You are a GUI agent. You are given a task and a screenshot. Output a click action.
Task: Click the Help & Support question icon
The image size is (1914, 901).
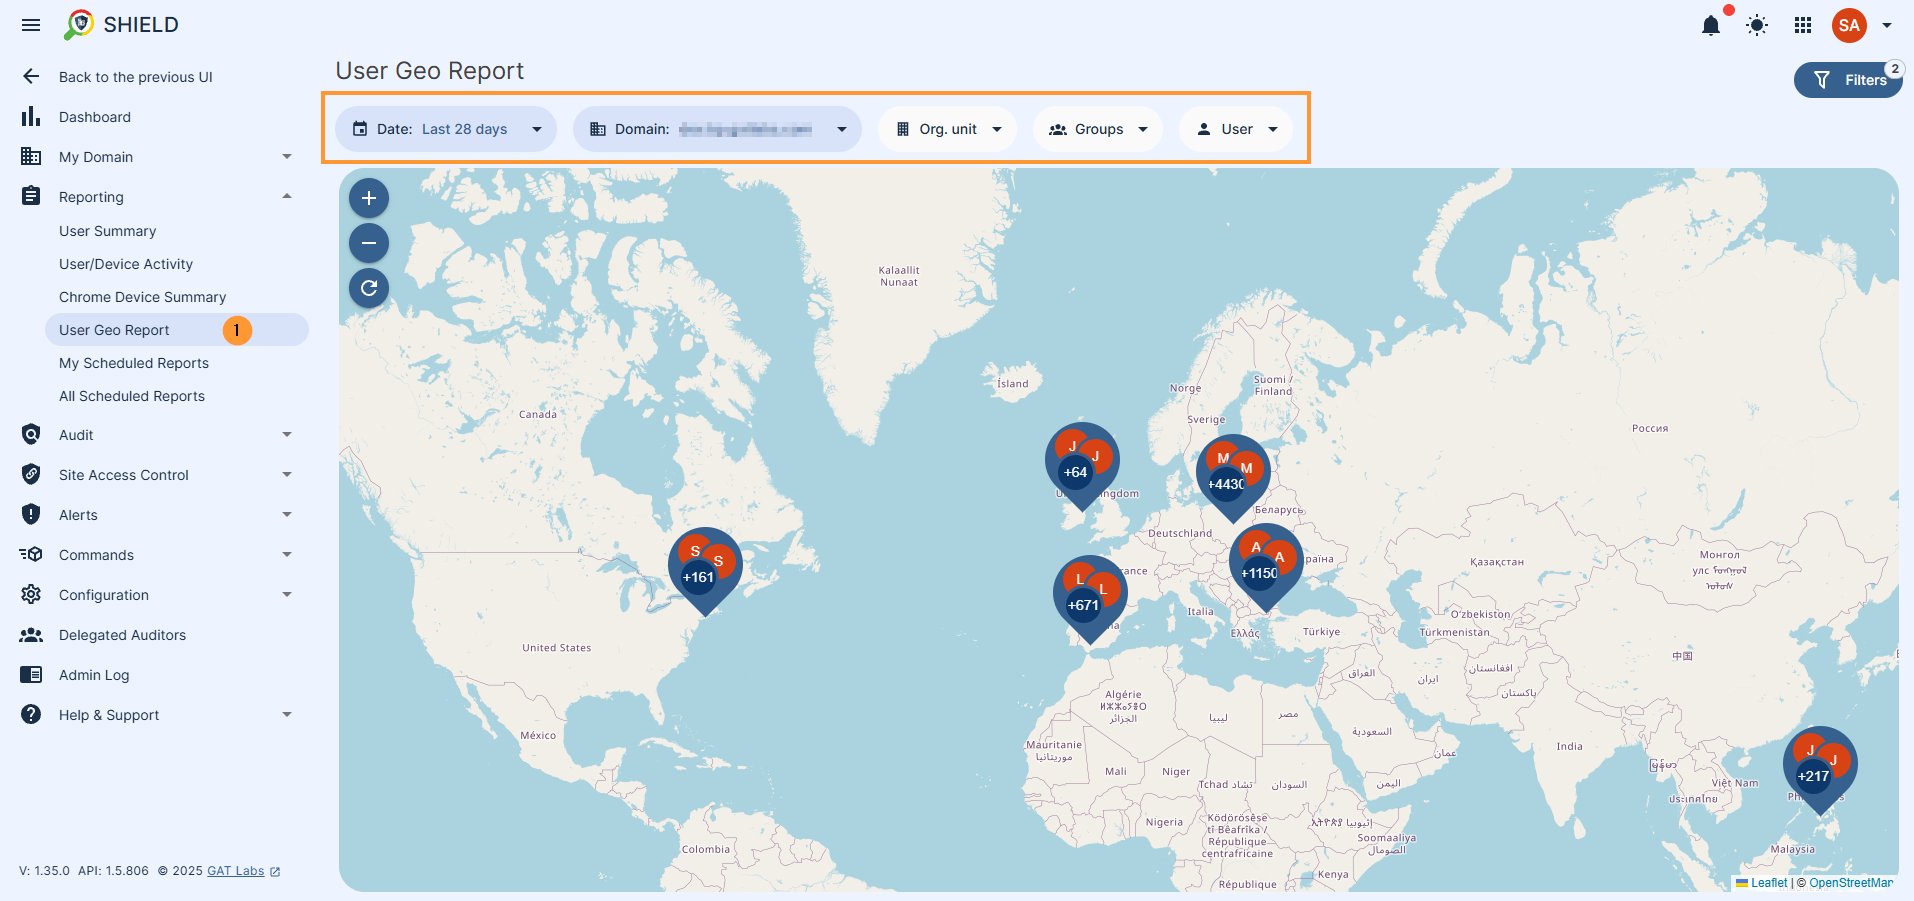31,714
